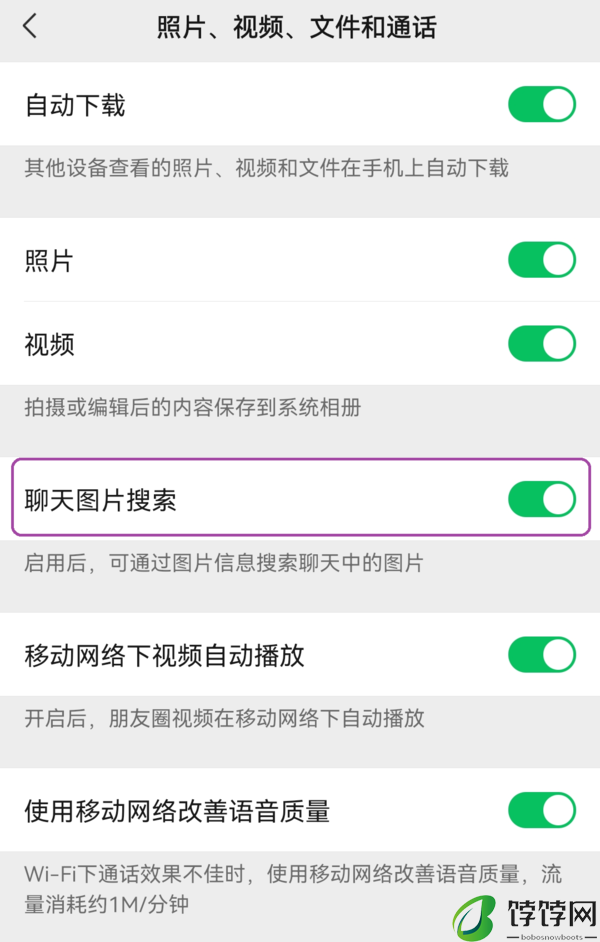Click the 朋友圈视频 autoplay description text
The height and width of the screenshot is (942, 600).
pos(225,718)
